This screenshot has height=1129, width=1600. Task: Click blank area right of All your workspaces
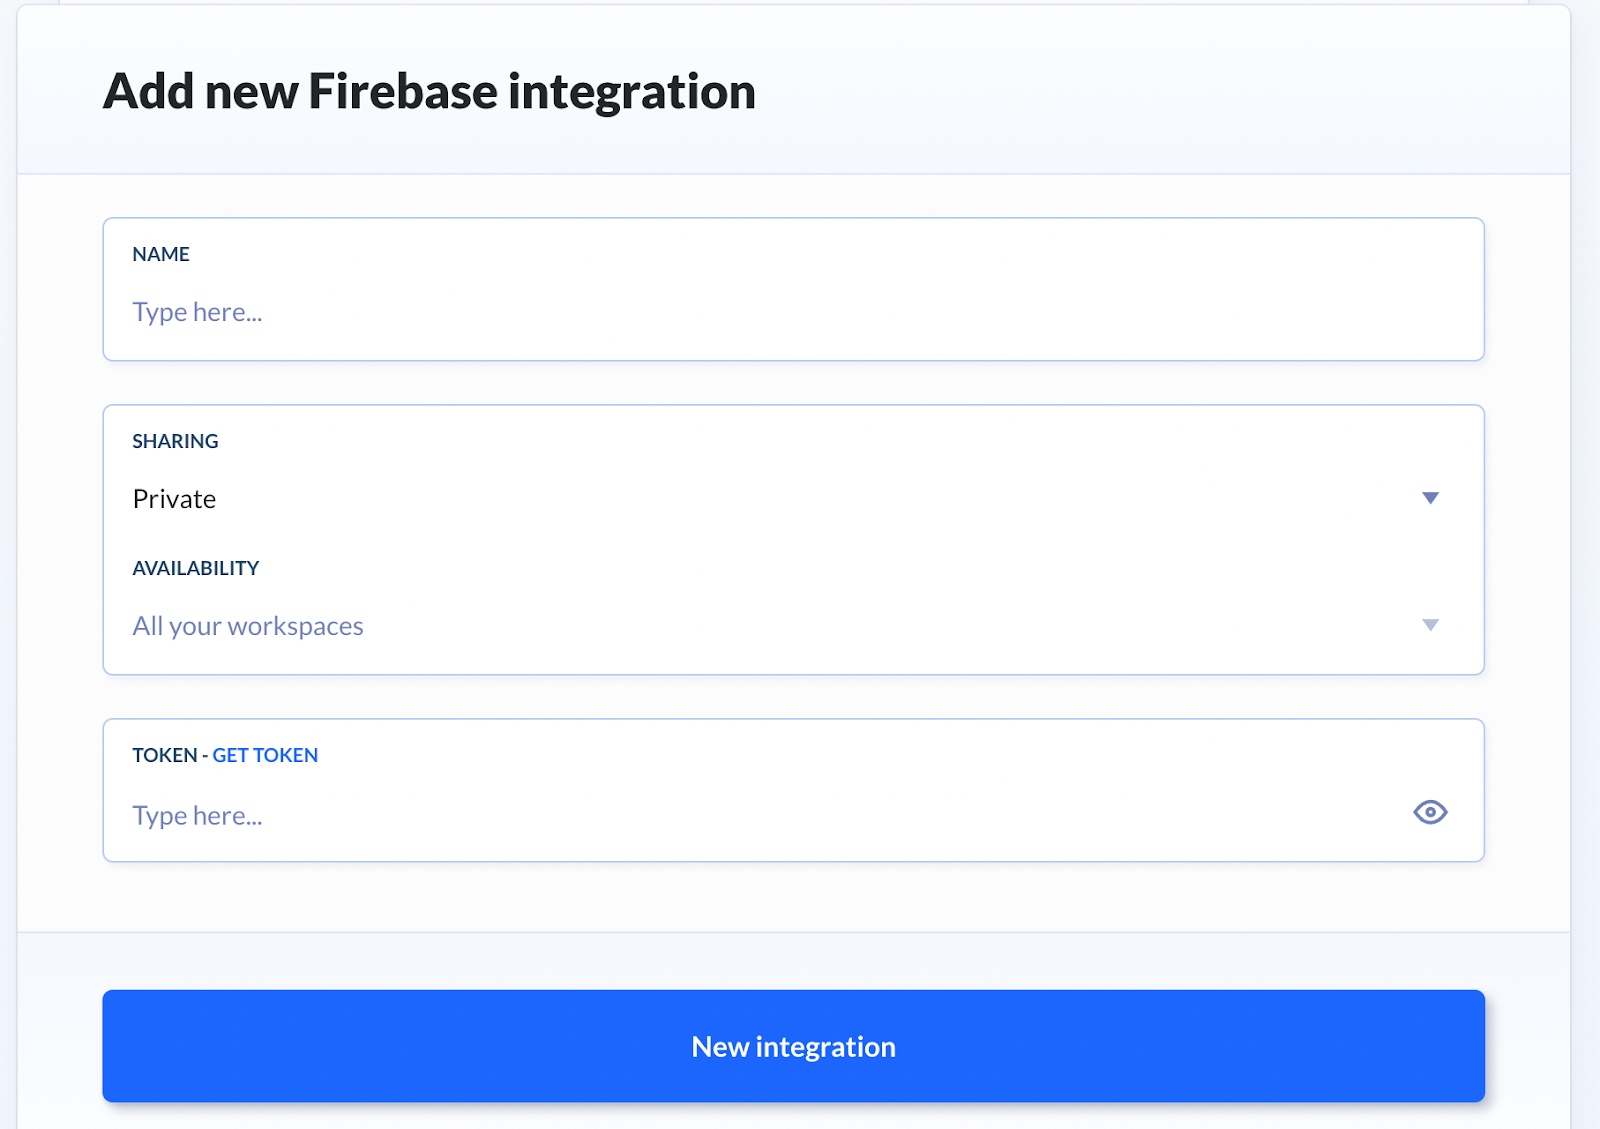850,626
